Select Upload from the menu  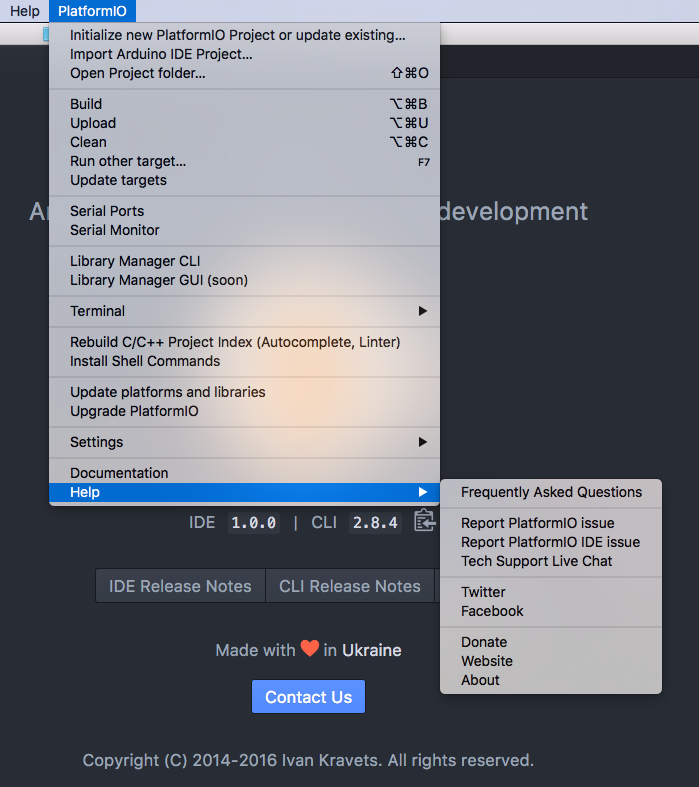(244, 123)
